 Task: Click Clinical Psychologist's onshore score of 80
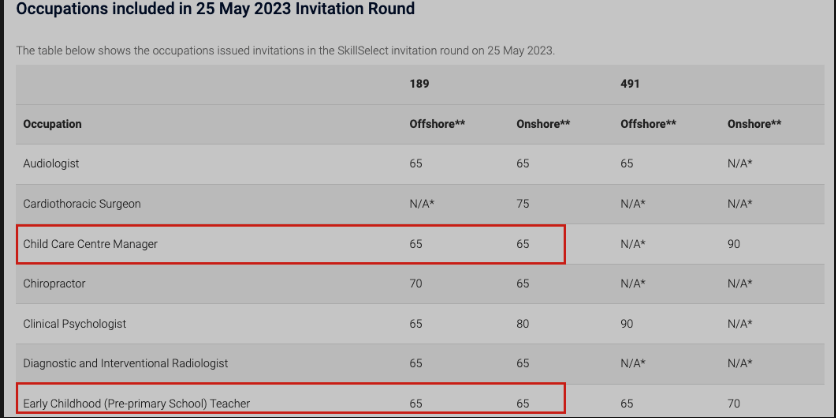[x=523, y=324]
